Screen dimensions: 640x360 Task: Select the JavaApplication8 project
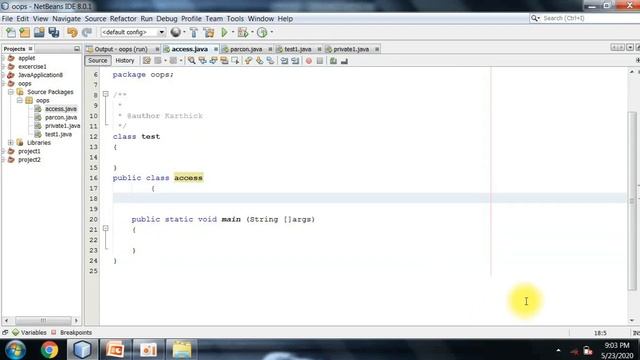40,75
